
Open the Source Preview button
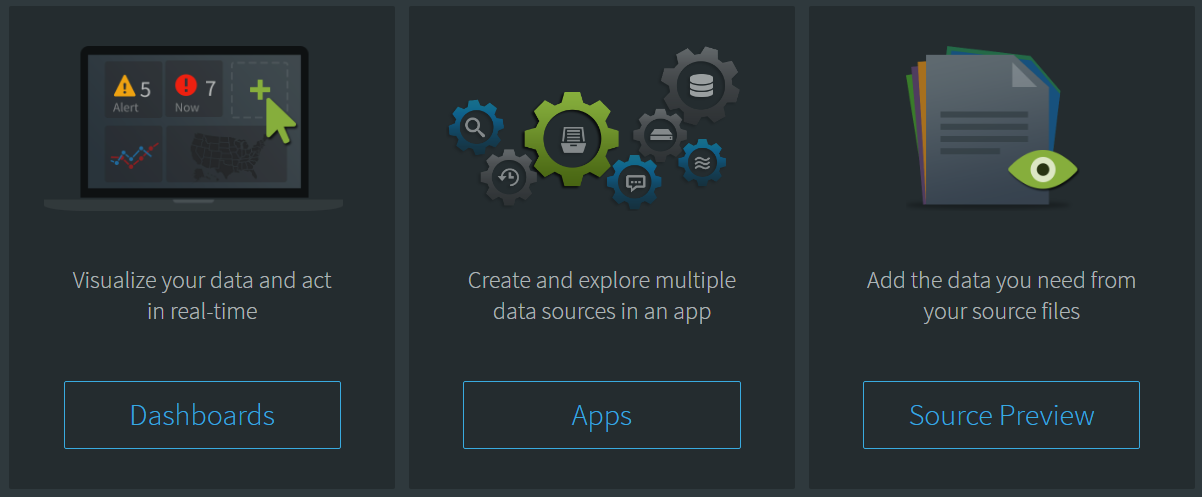pos(1001,415)
